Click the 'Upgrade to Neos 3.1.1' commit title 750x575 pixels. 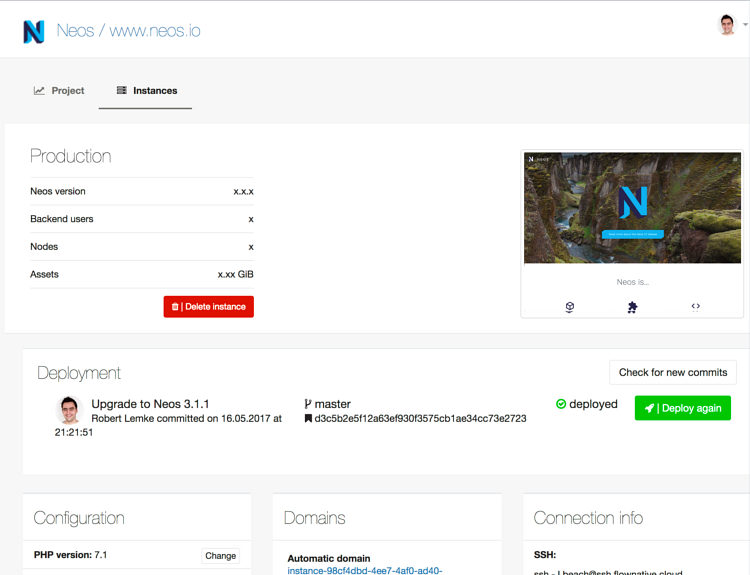pos(150,404)
